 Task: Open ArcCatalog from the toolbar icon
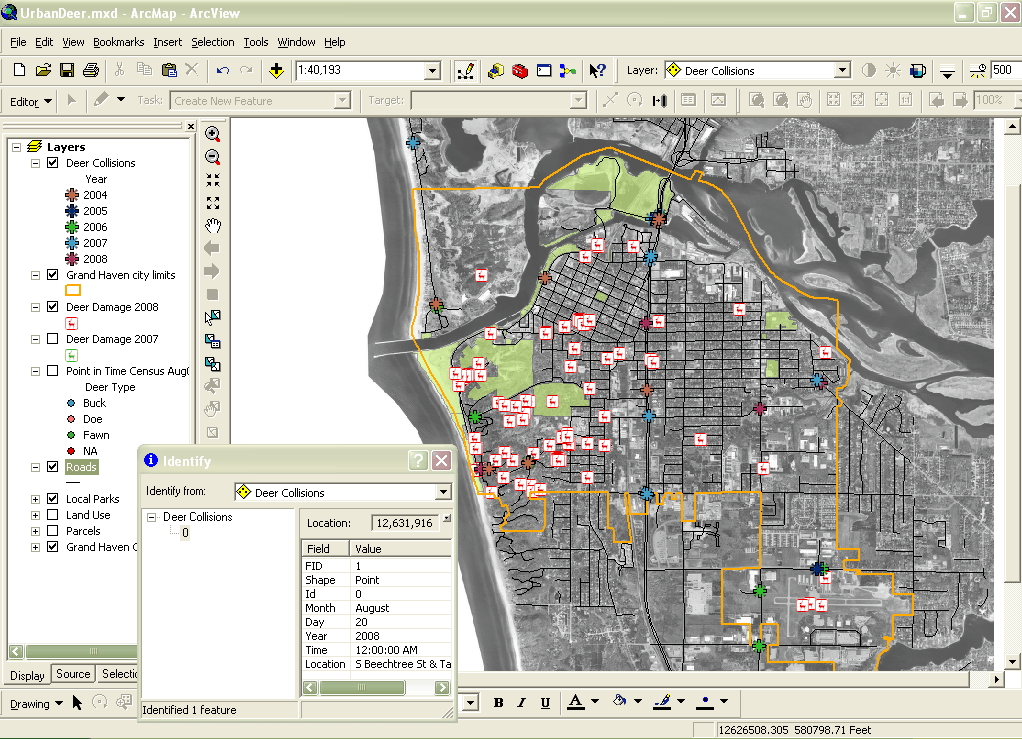pos(496,70)
